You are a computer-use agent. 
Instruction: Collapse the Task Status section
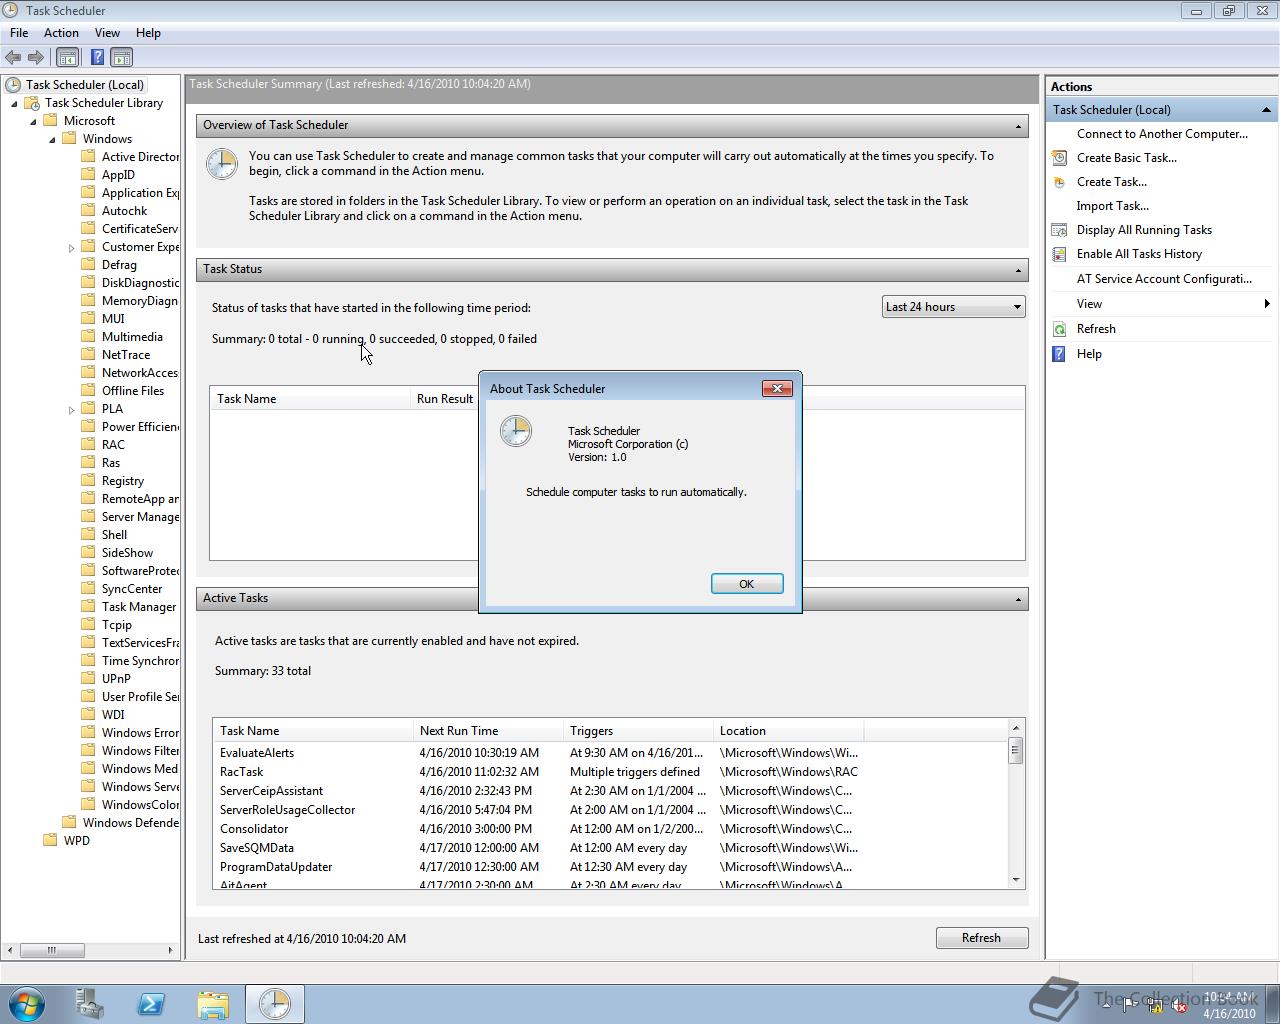pos(1018,270)
